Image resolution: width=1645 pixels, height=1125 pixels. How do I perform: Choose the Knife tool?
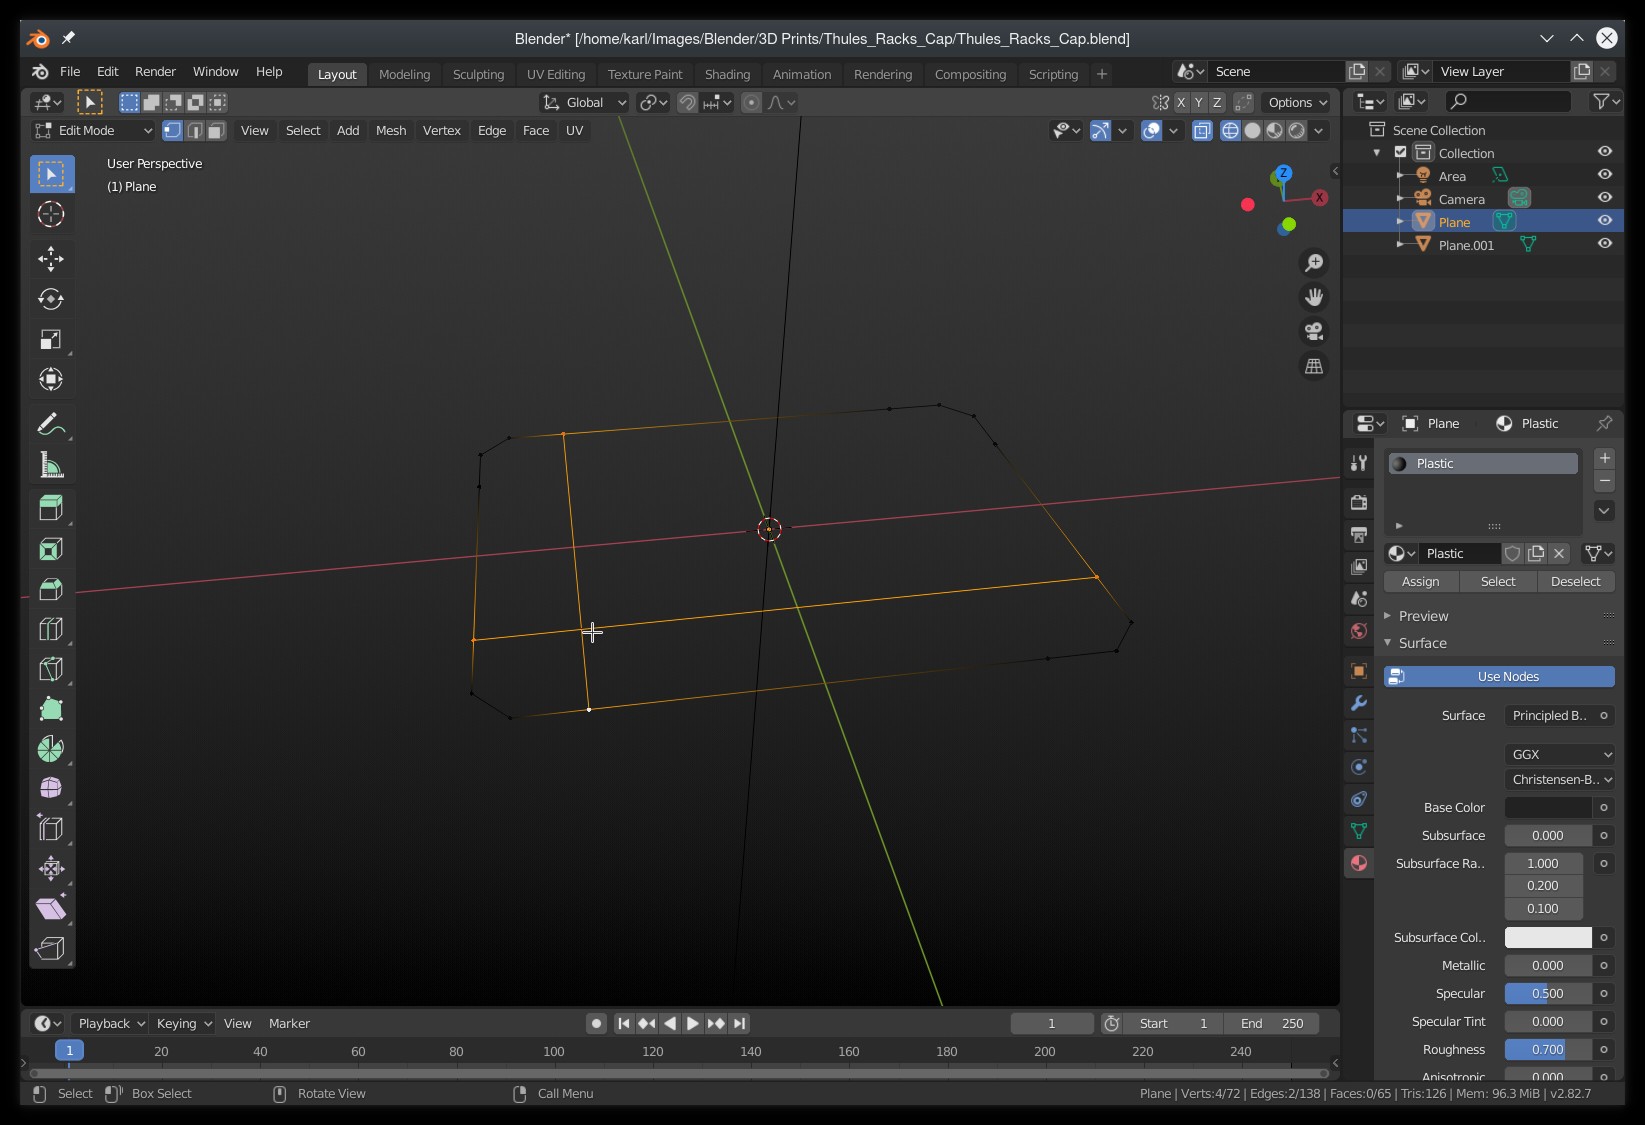coord(51,669)
